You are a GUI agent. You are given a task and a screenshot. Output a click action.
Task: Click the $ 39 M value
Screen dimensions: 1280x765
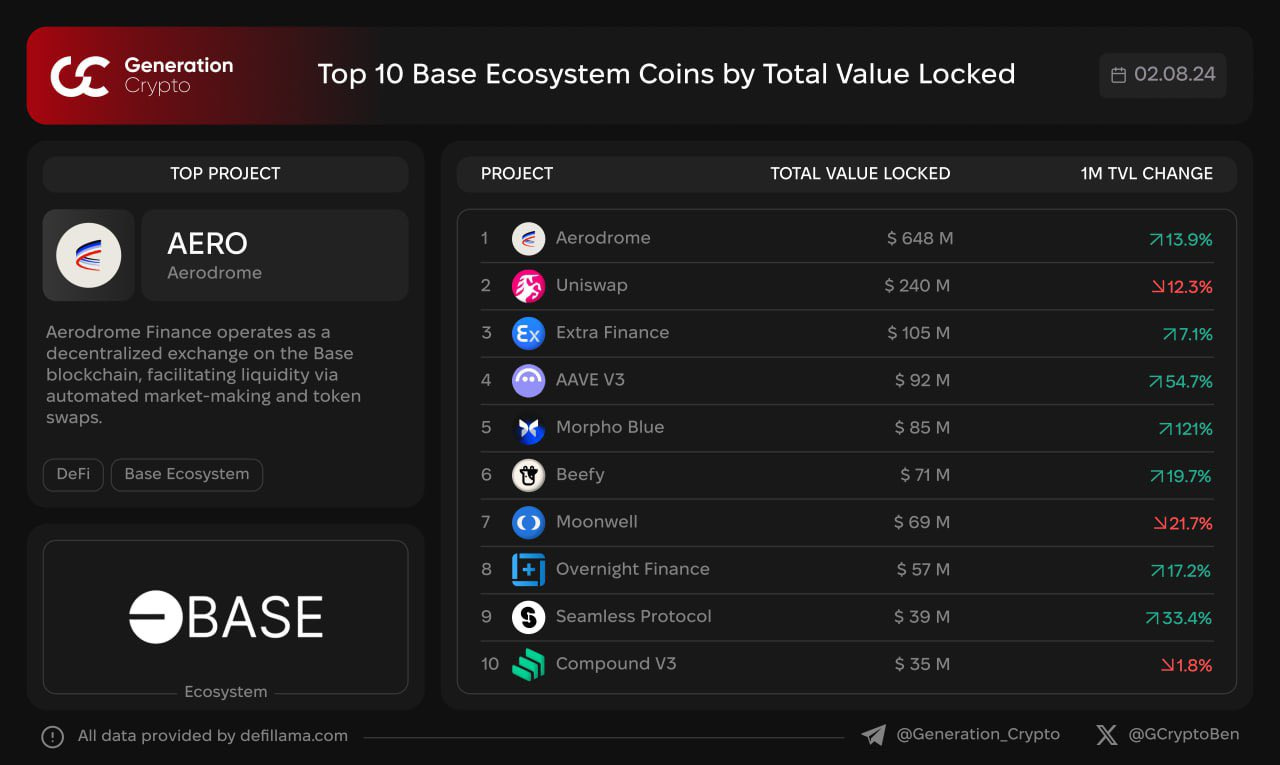[x=922, y=617]
